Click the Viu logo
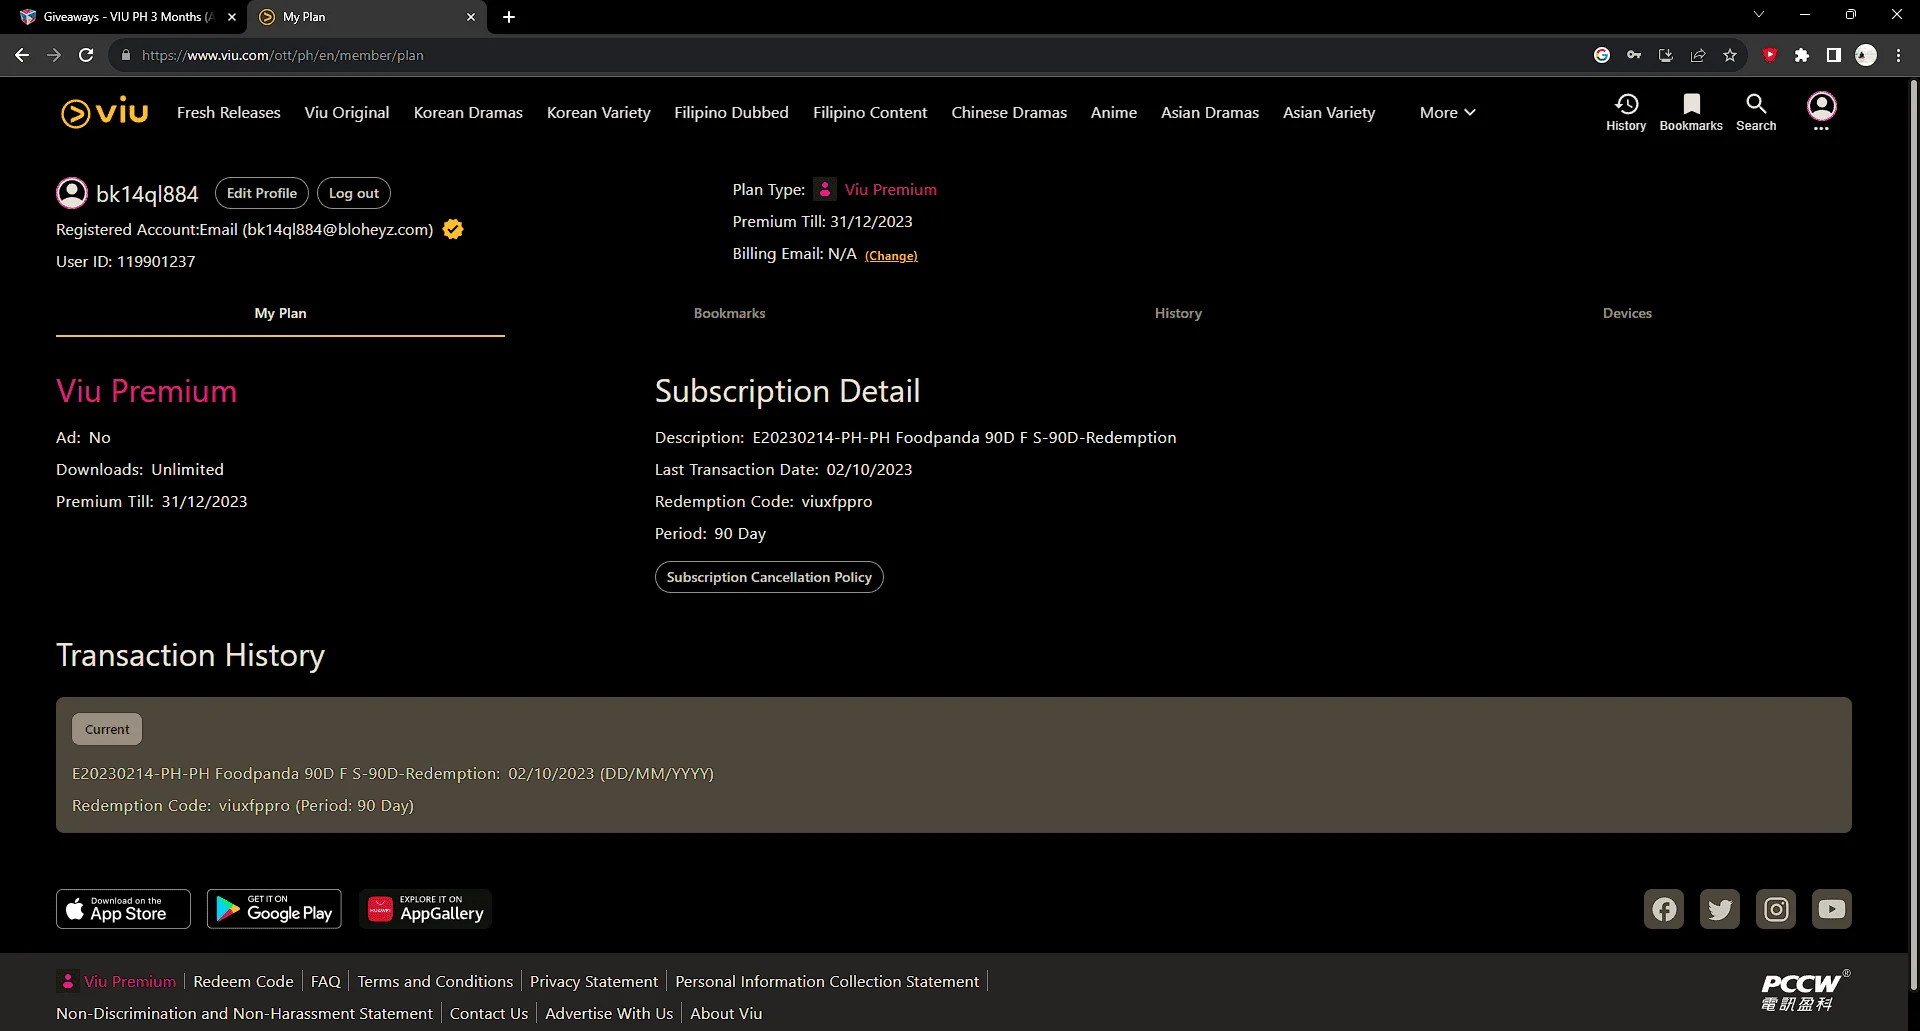The image size is (1920, 1031). coord(105,112)
